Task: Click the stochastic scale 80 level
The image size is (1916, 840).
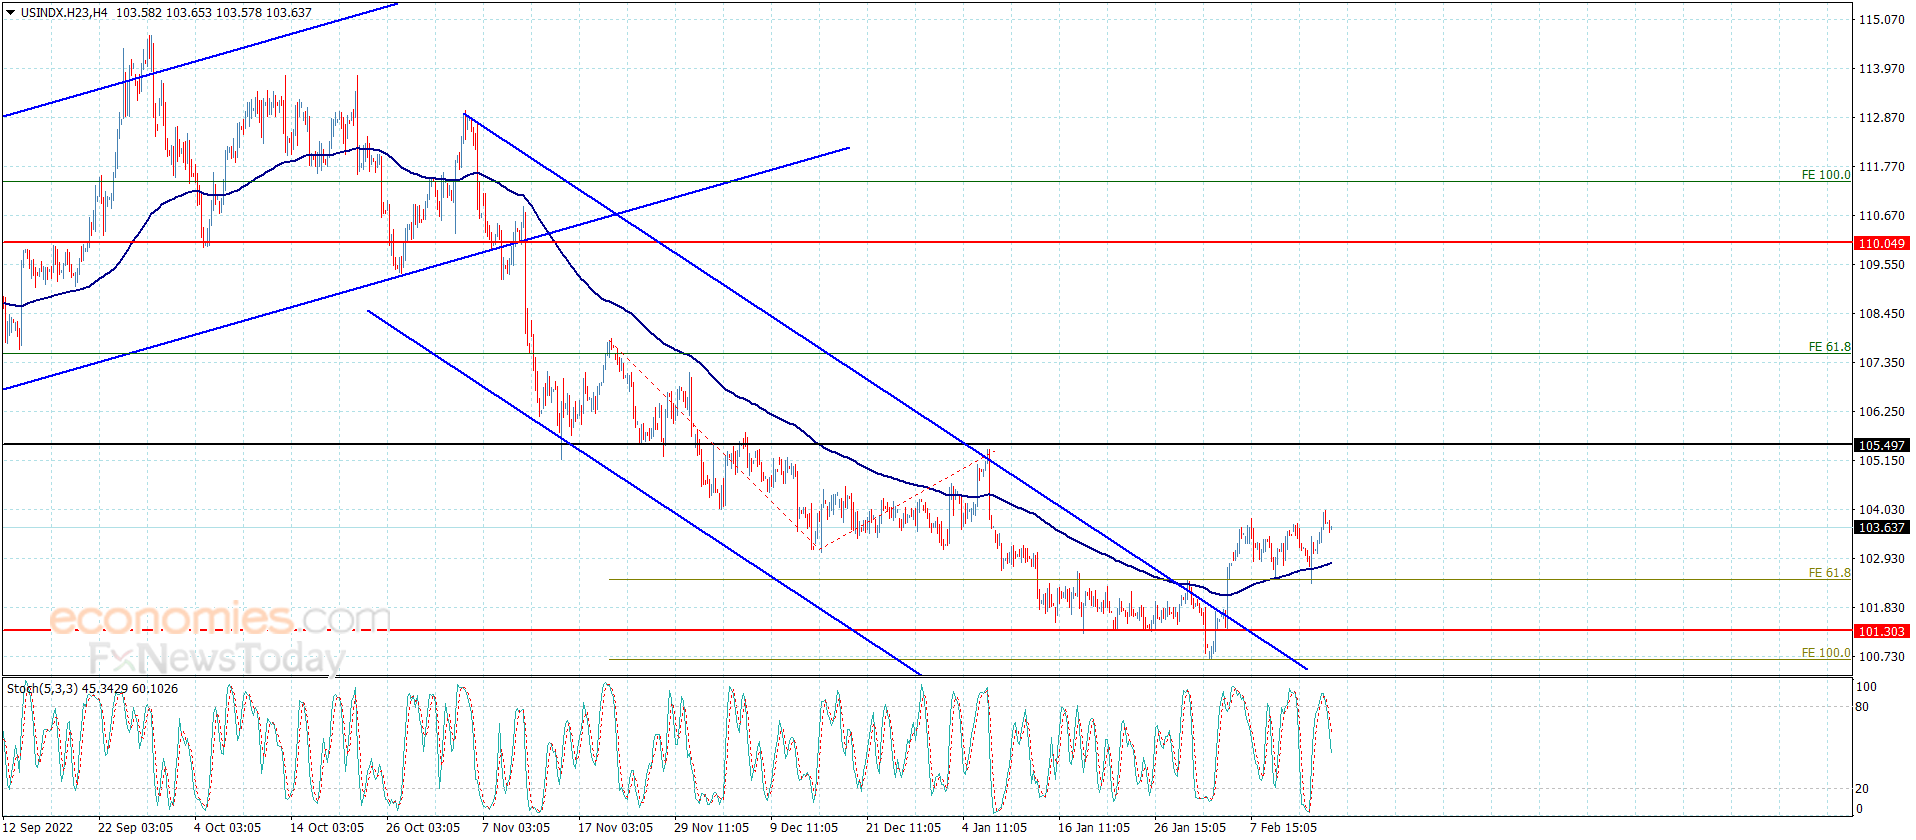Action: pyautogui.click(x=1862, y=707)
